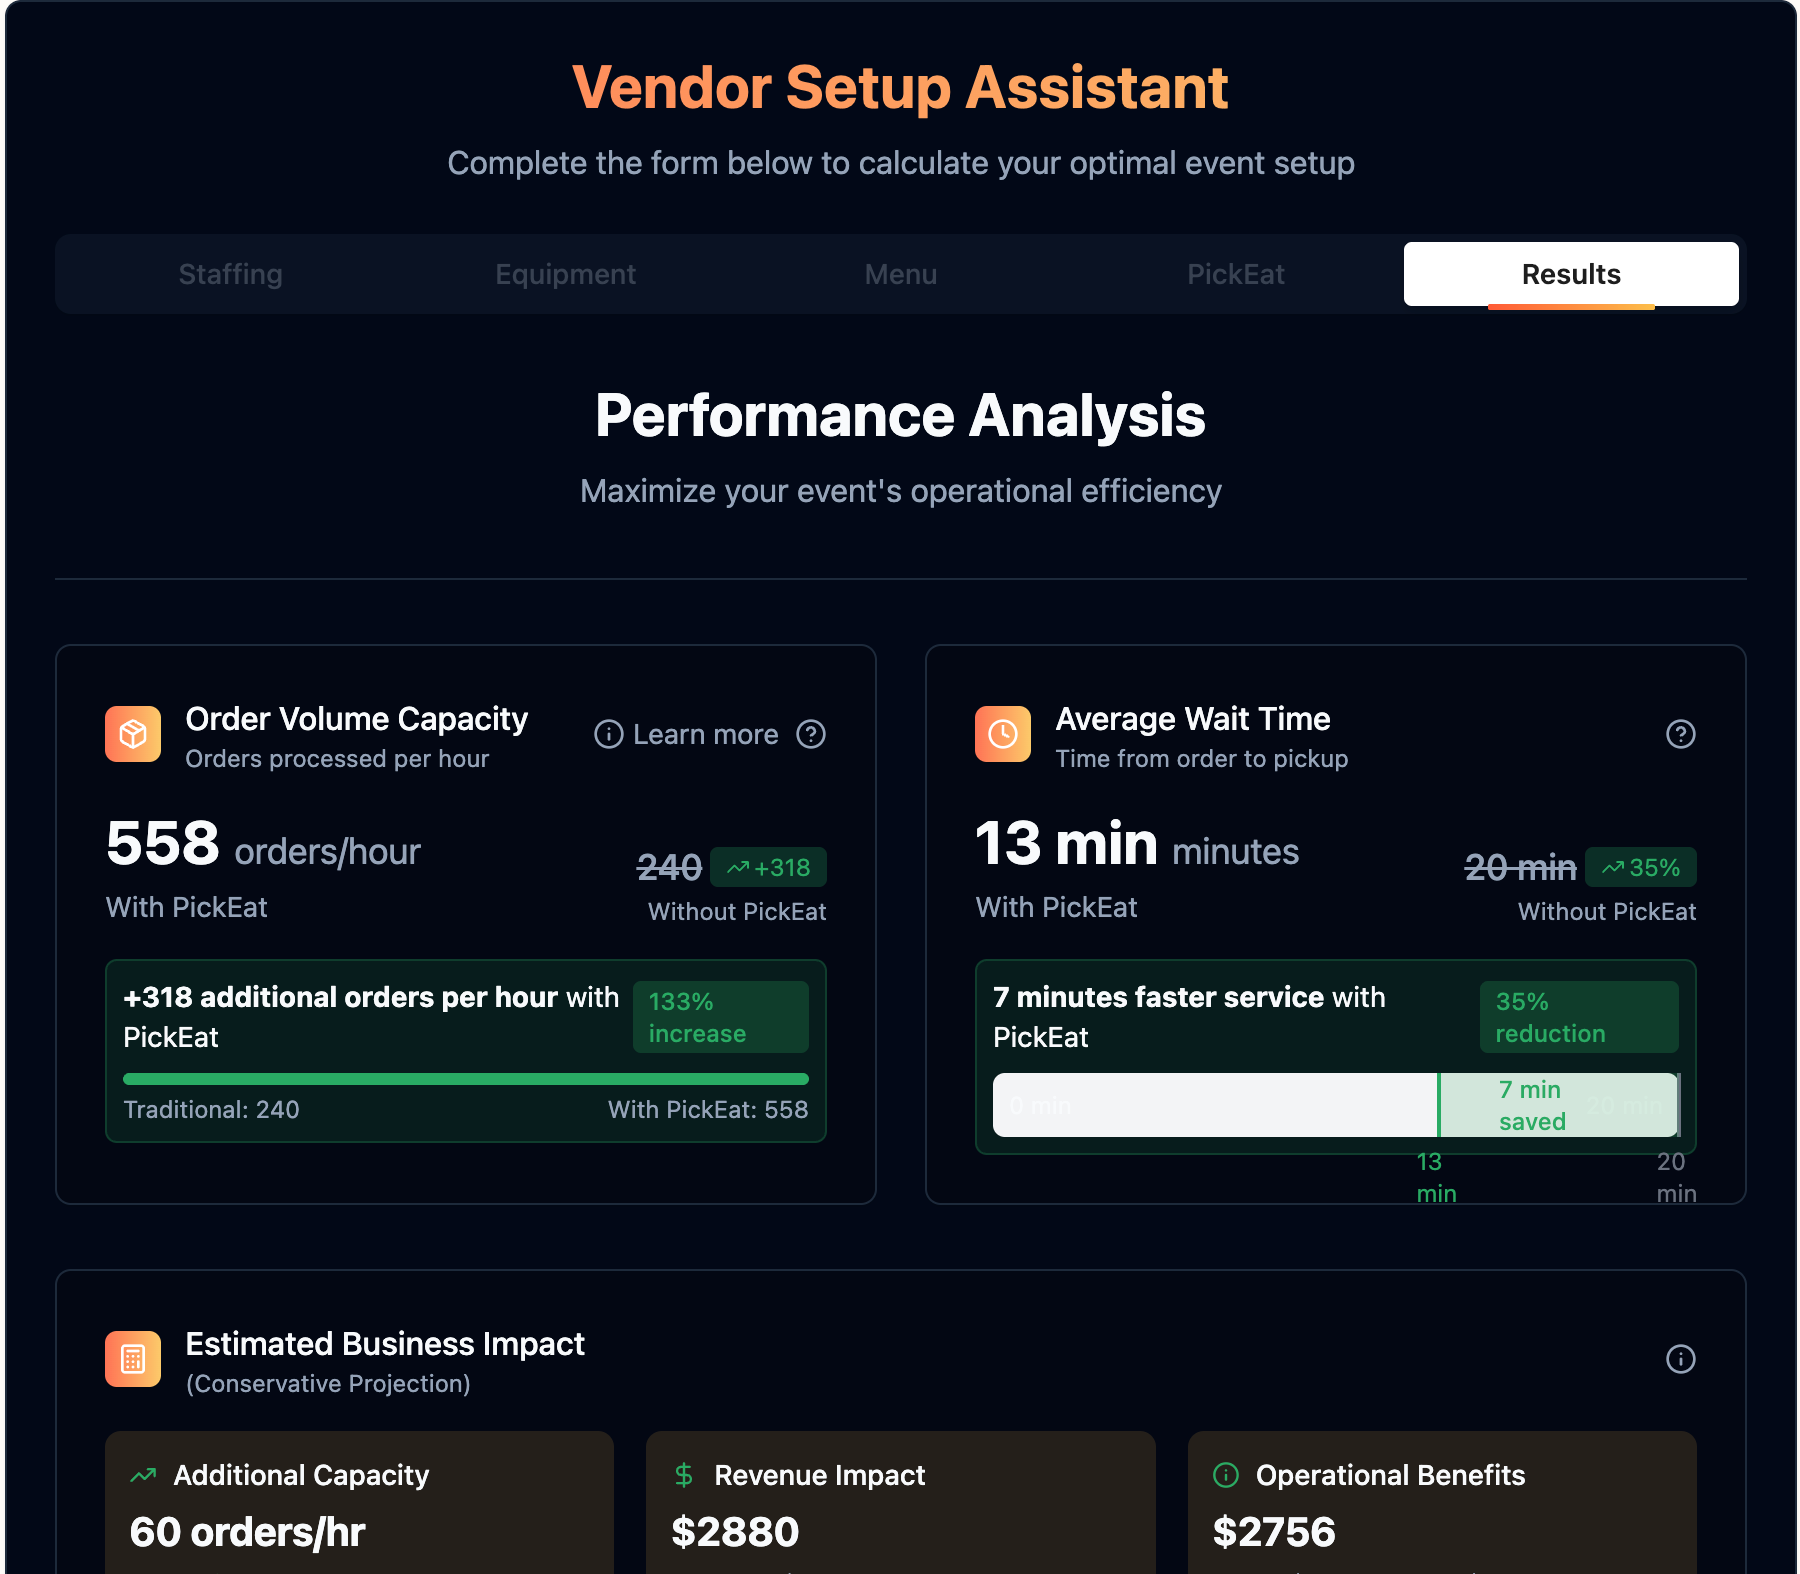Click the trend arrow icon beside Additional Capacity
Screen dimensions: 1800x1574
tap(144, 1474)
